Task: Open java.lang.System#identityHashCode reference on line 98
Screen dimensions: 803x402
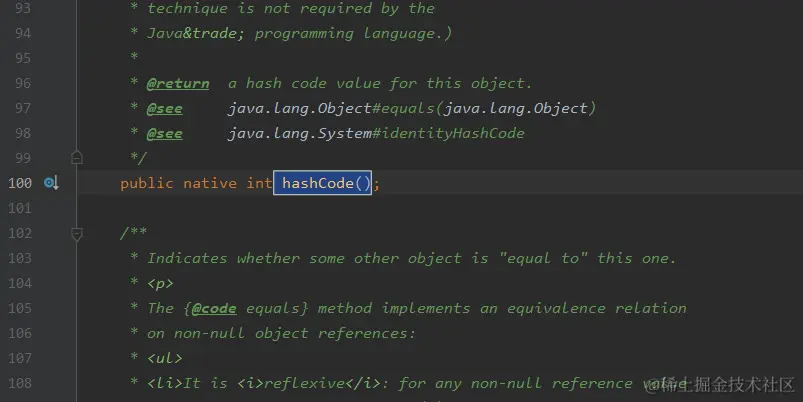Action: (376, 134)
